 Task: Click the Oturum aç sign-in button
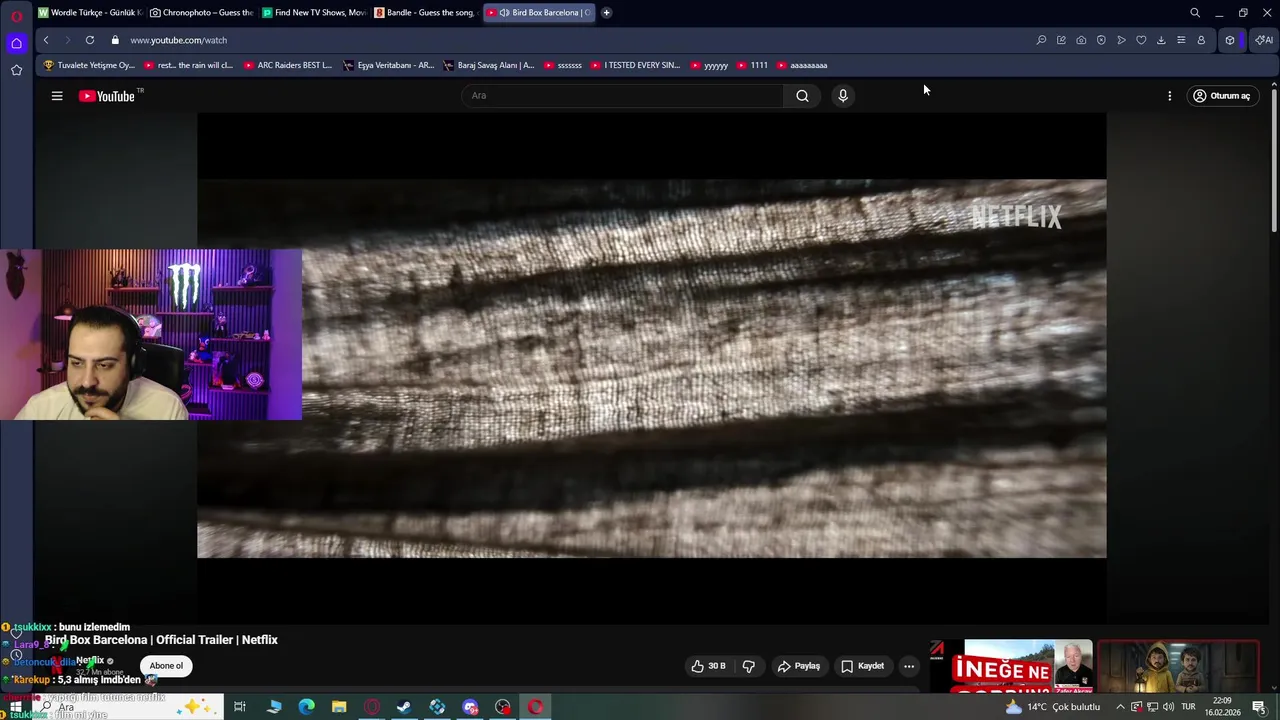pyautogui.click(x=1221, y=96)
